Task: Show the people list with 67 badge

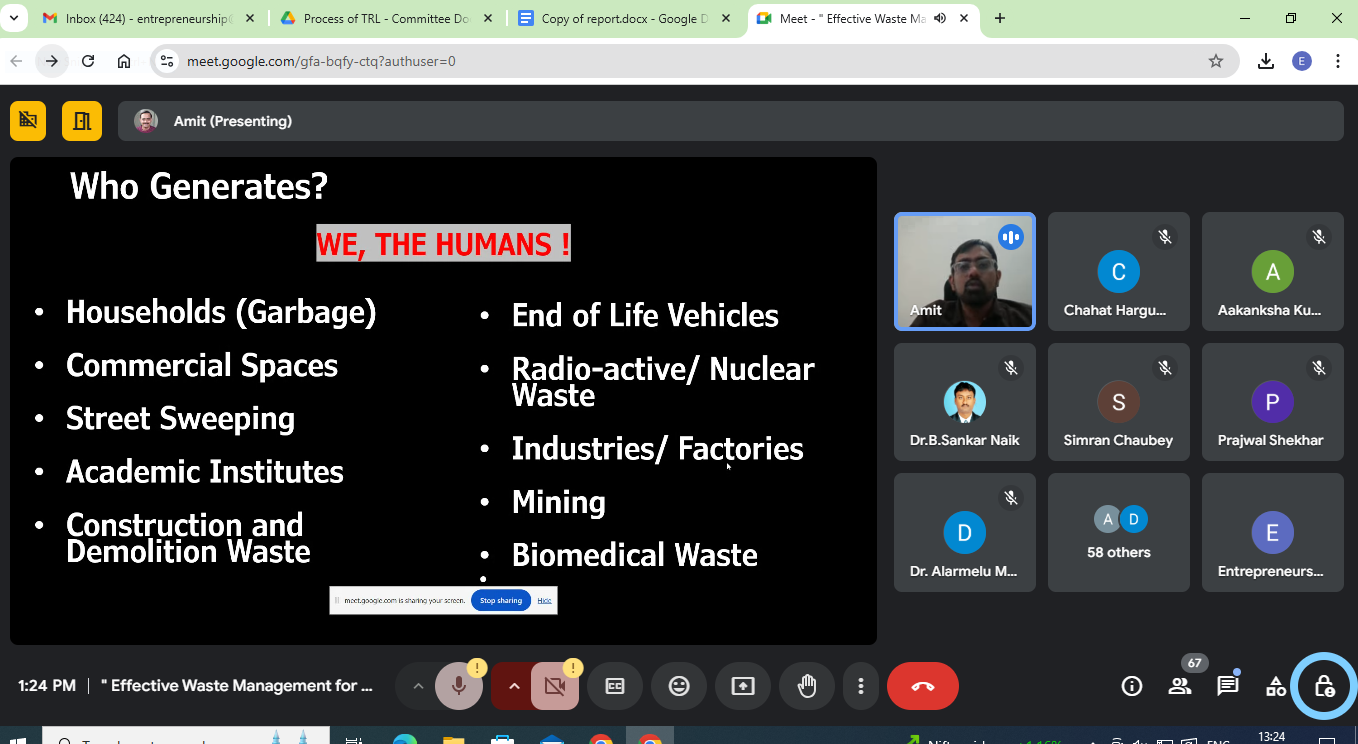Action: coord(1180,686)
